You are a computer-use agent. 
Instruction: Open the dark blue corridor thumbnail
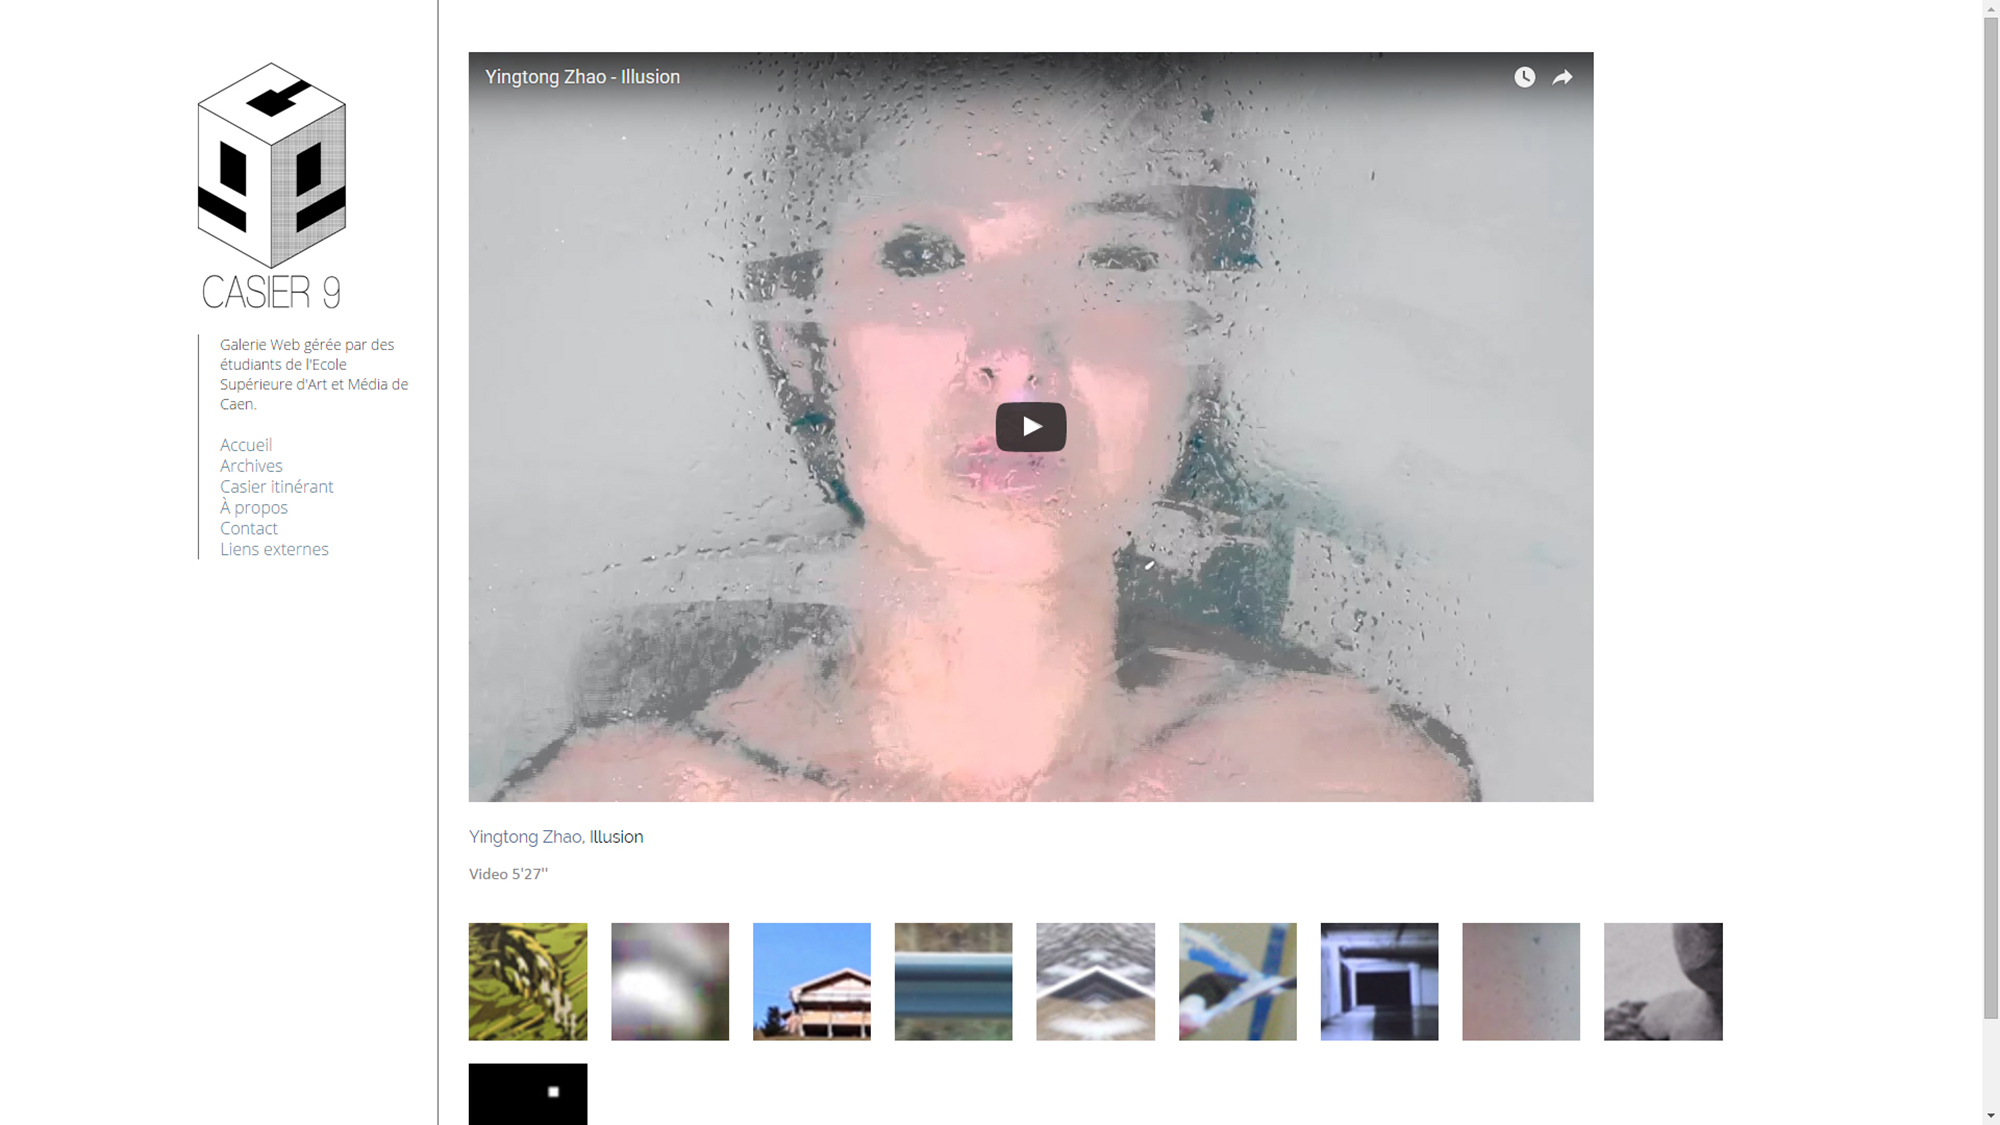(1379, 981)
